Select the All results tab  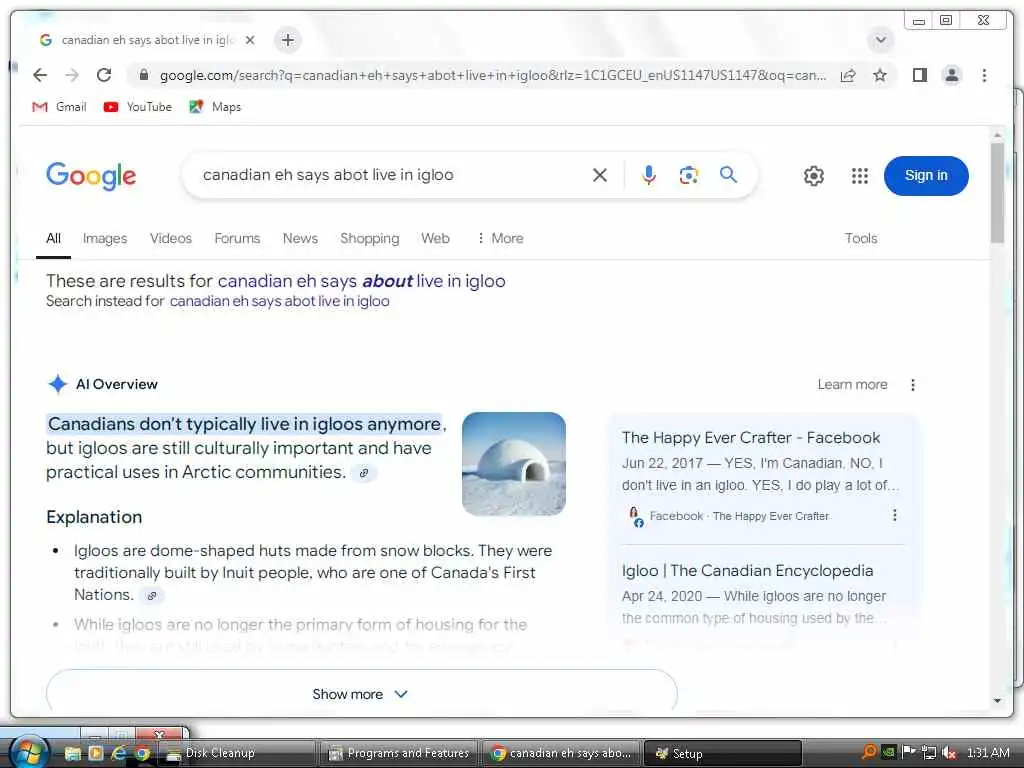point(54,238)
